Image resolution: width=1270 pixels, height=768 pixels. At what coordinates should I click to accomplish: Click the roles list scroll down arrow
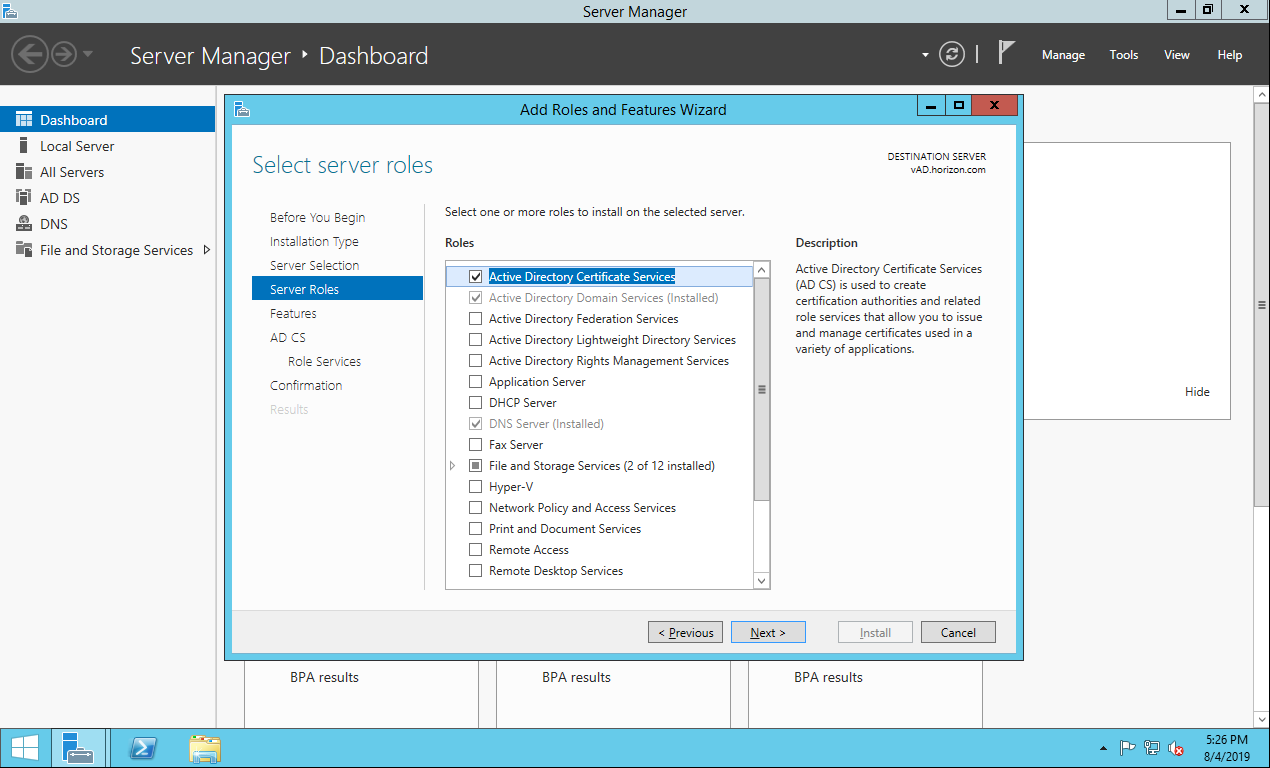click(x=761, y=580)
